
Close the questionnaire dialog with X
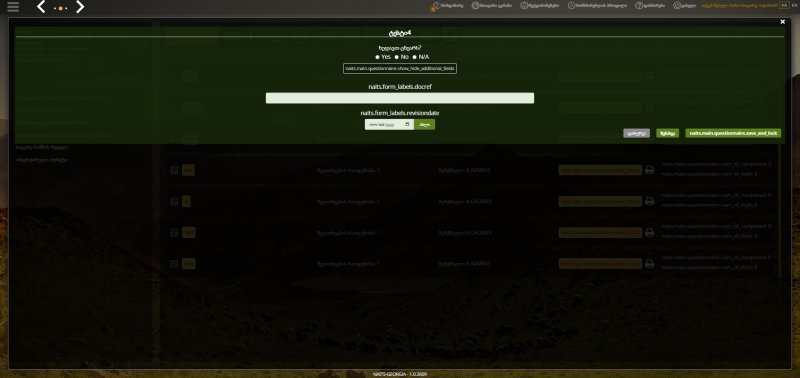[783, 22]
